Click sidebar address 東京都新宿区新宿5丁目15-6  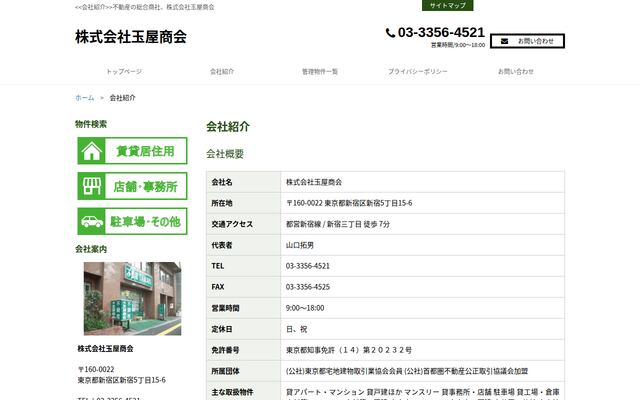pos(122,380)
